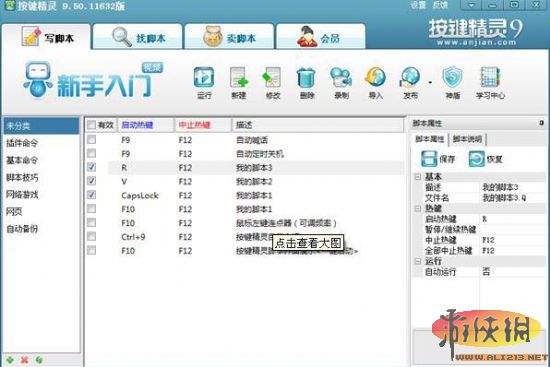
Task: Sort by the 中止热键 column header
Action: tap(203, 125)
